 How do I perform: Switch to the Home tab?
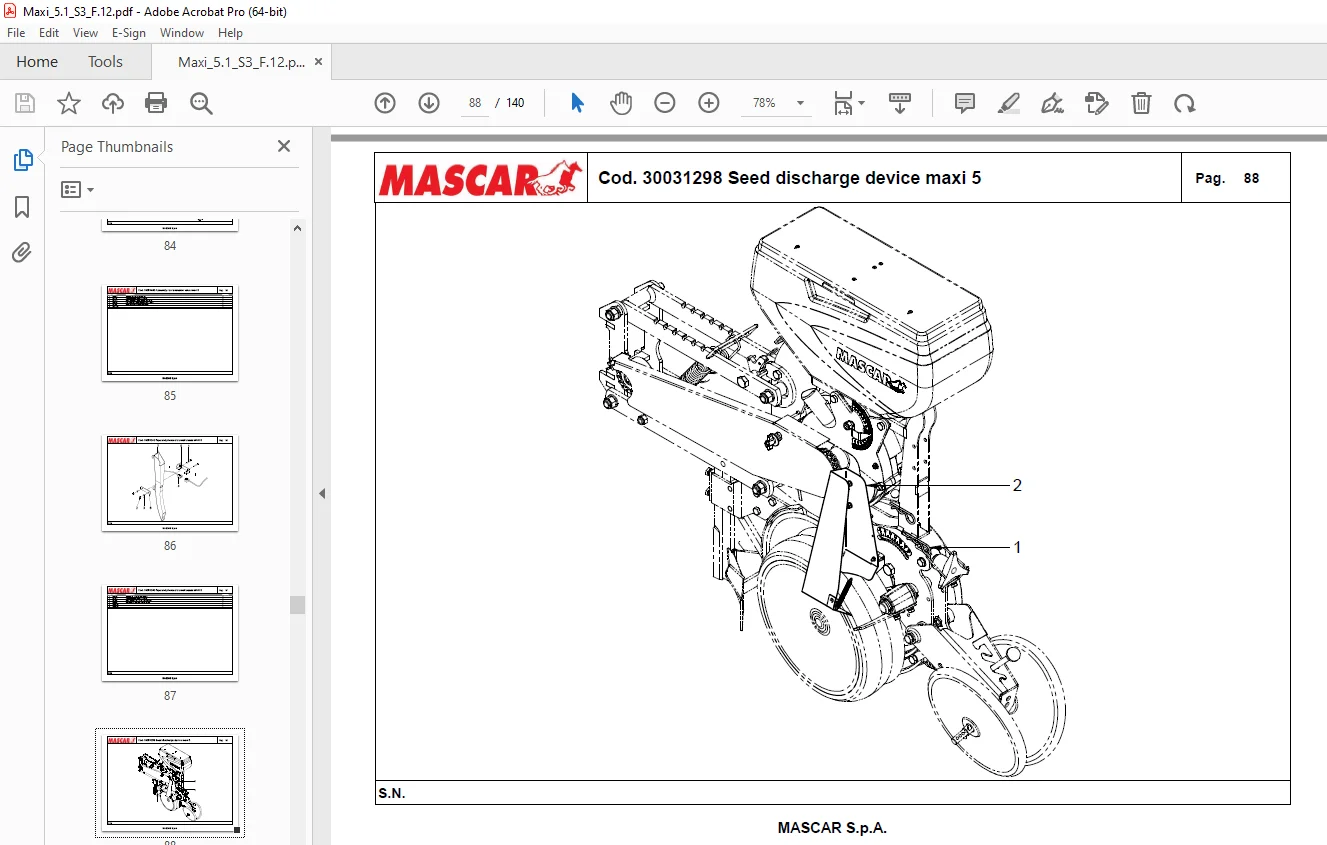tap(37, 62)
